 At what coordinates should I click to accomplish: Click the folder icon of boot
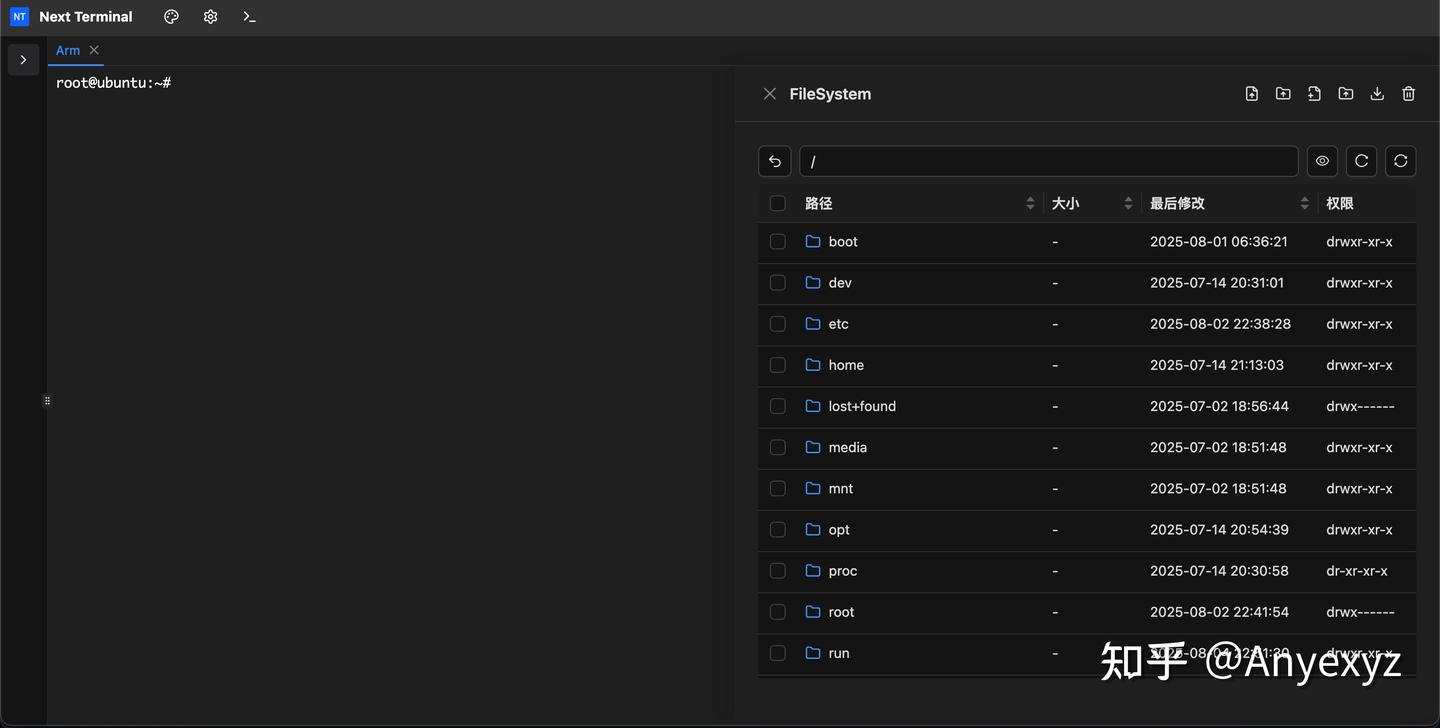point(813,242)
